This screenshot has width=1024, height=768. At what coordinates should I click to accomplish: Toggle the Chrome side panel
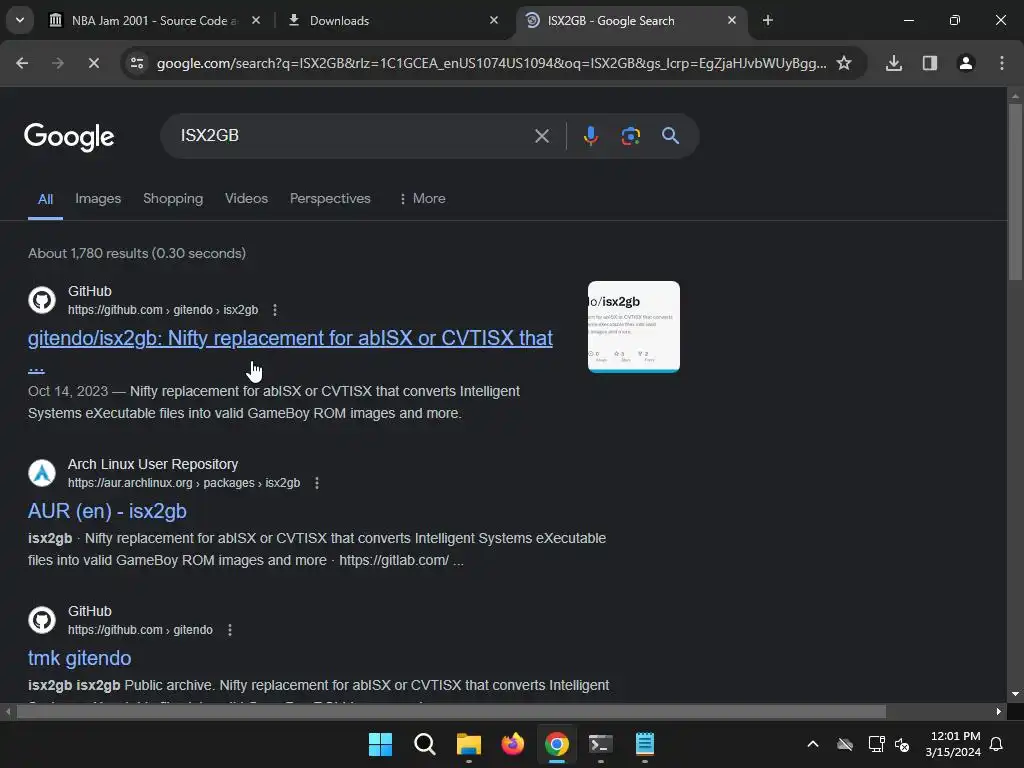930,63
